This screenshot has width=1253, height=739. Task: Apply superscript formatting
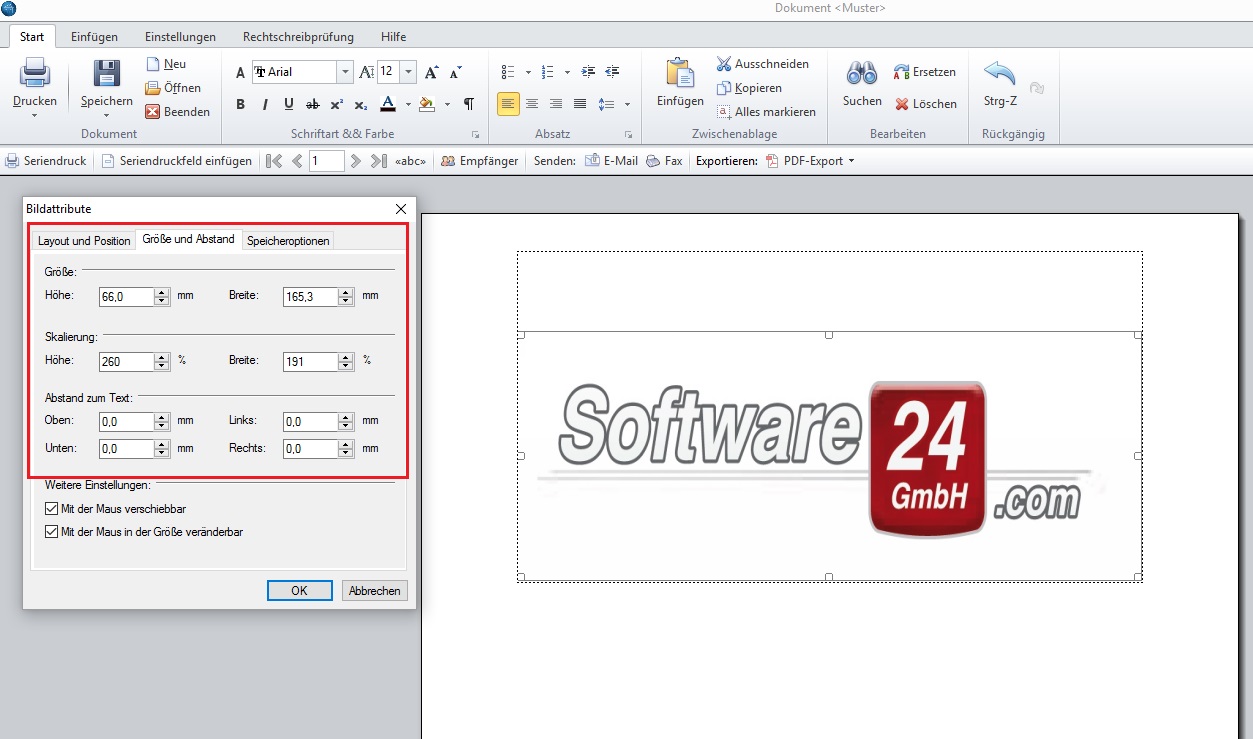pyautogui.click(x=336, y=104)
